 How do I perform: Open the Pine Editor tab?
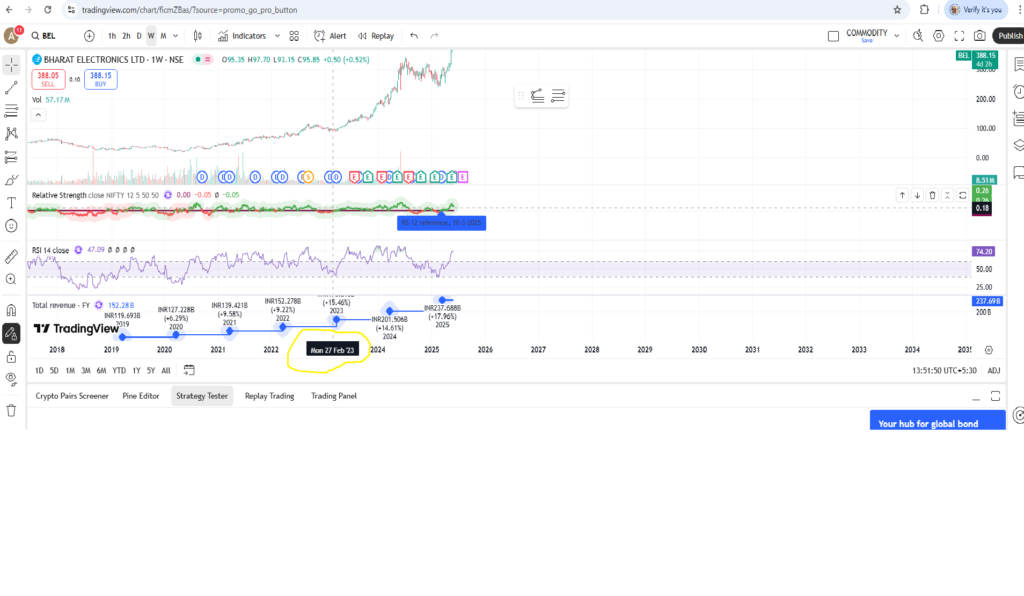(x=141, y=396)
